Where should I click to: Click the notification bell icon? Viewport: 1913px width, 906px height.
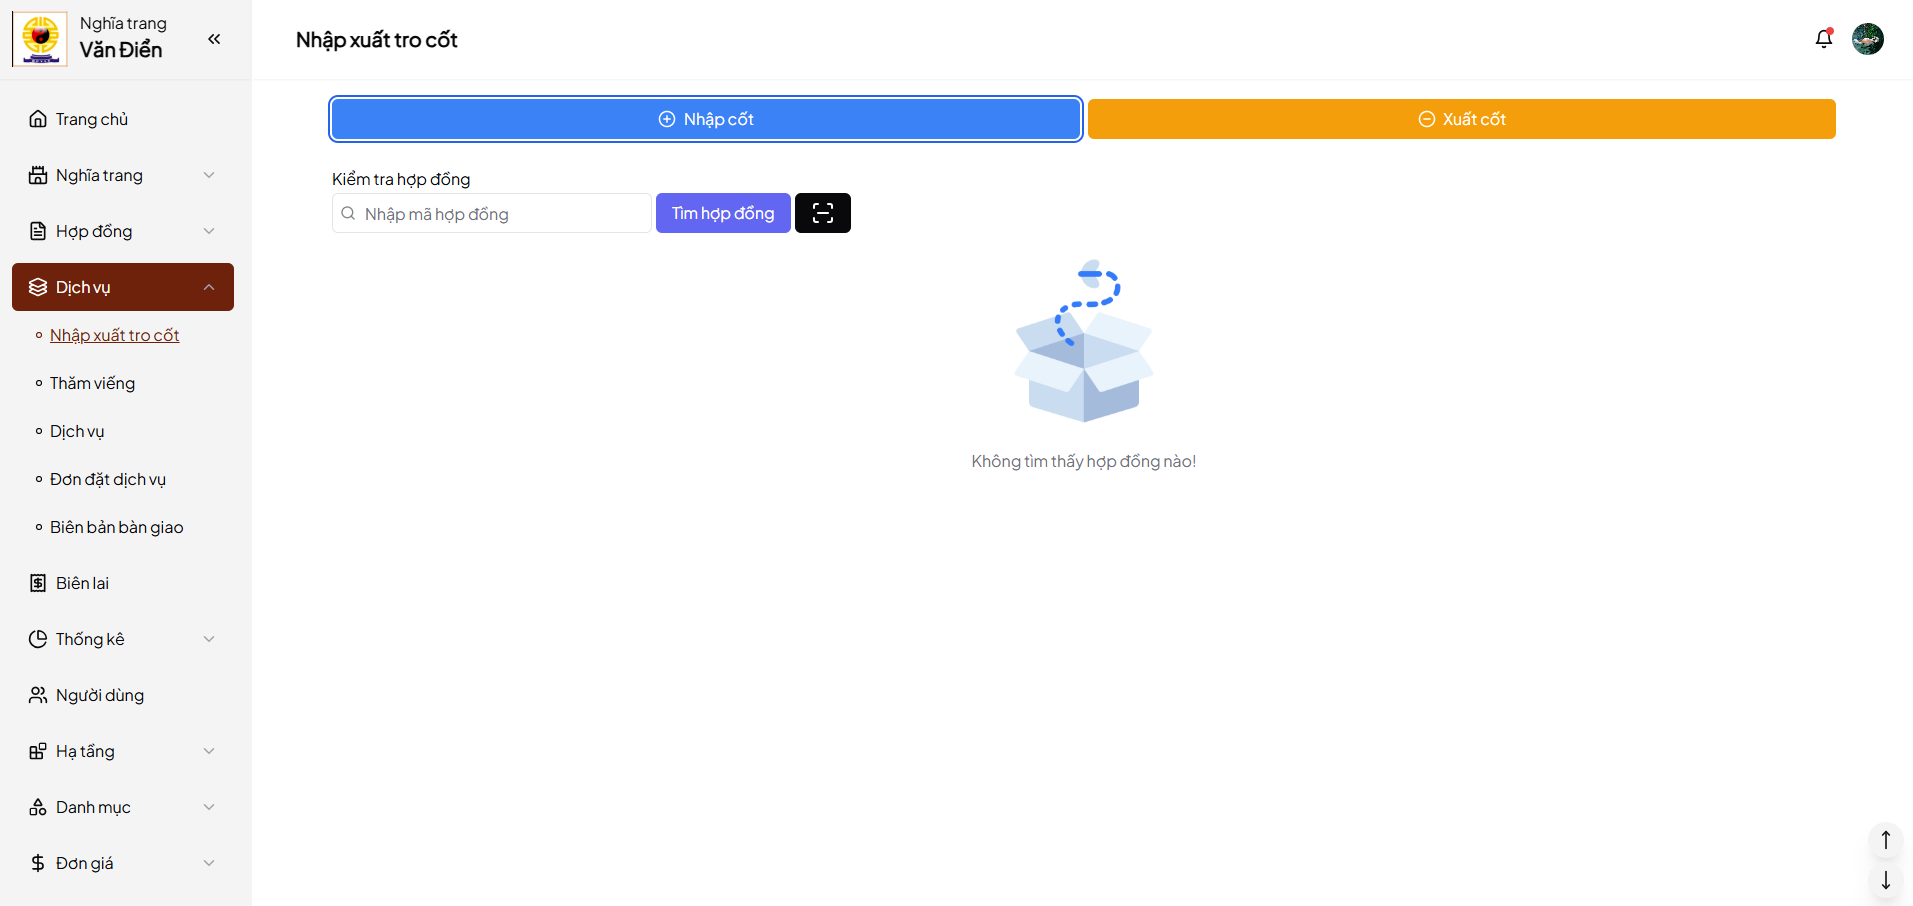(x=1823, y=39)
